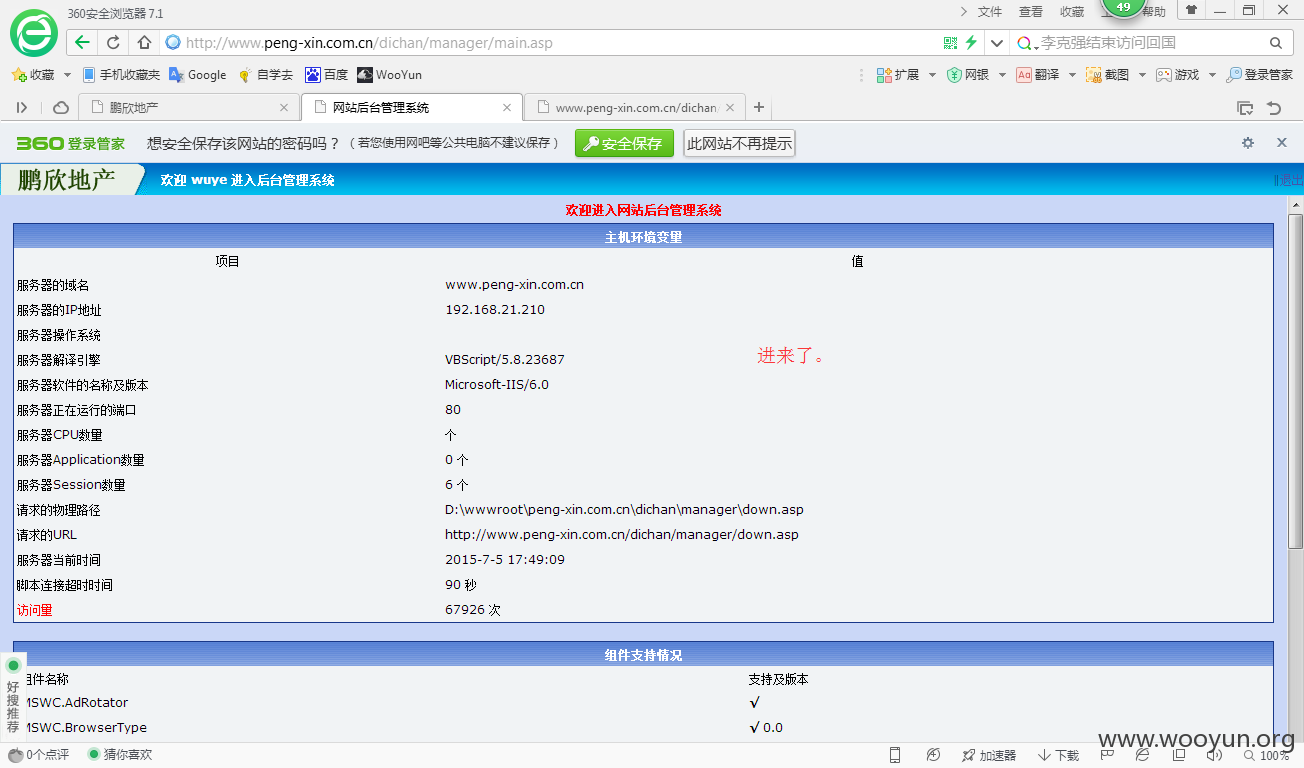Click the green lightning speed mode icon
This screenshot has height=768, width=1304.
[x=970, y=43]
